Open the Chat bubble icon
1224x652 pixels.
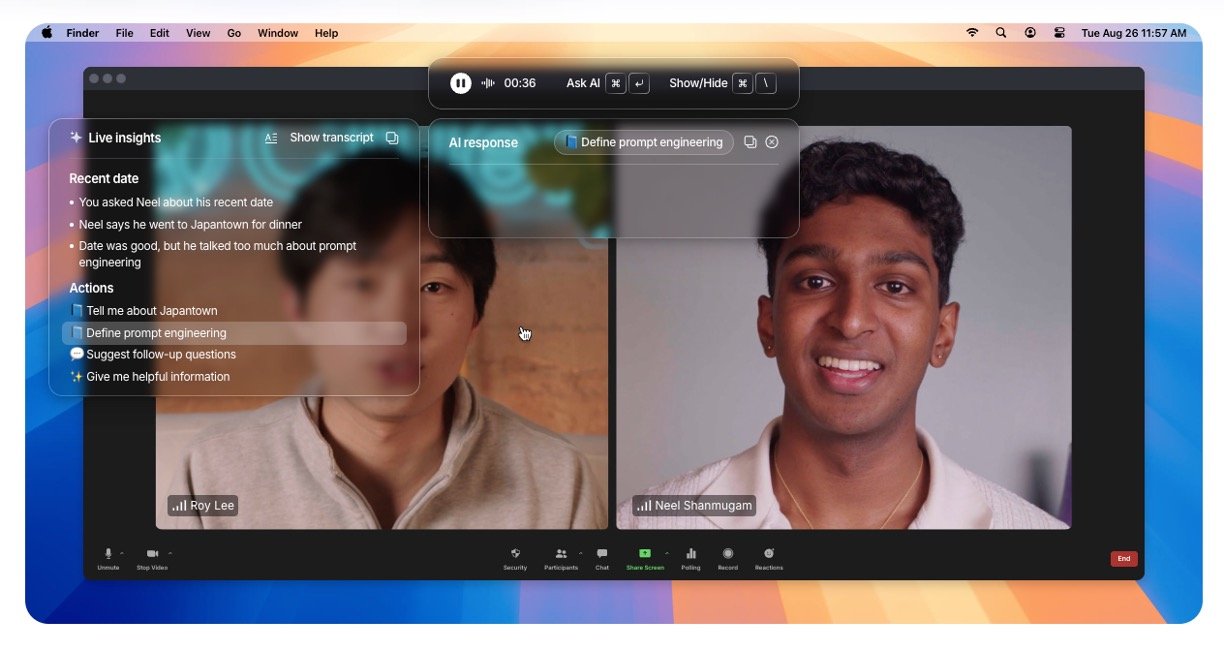tap(602, 554)
